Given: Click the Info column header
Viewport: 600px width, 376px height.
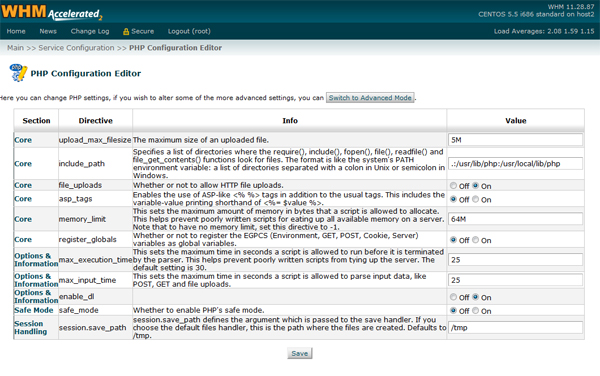Looking at the screenshot, I should [290, 120].
